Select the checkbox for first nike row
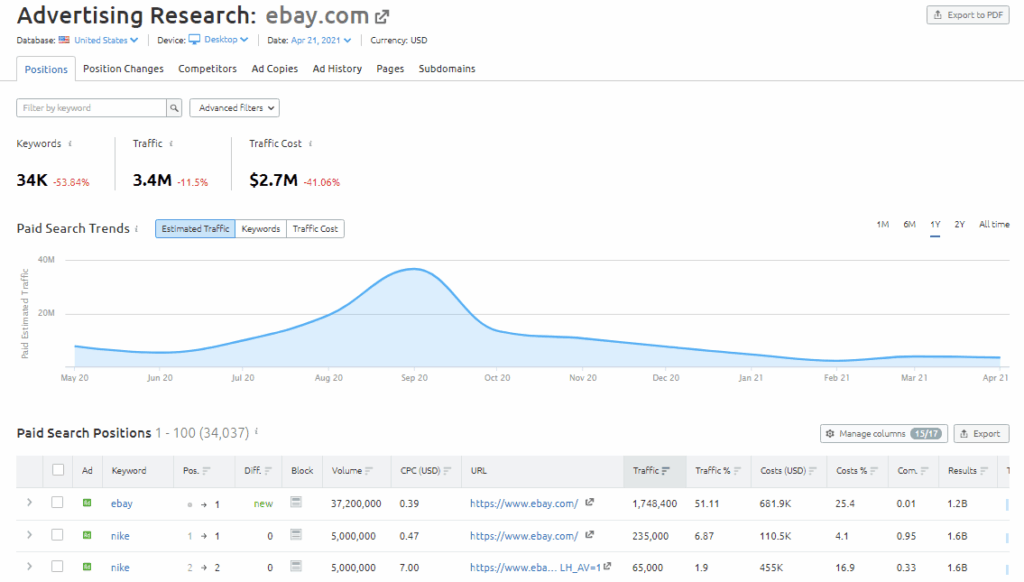The height and width of the screenshot is (582, 1024). pos(58,536)
